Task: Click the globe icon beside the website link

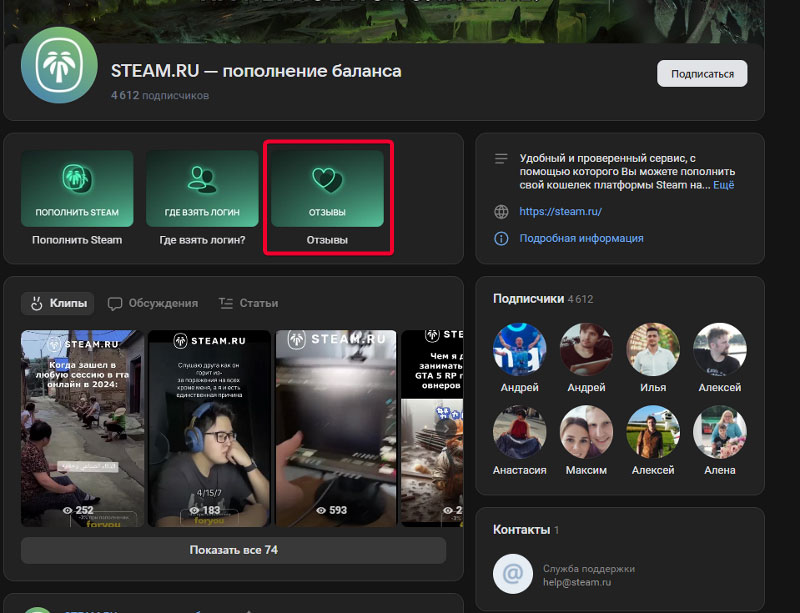Action: click(x=501, y=212)
